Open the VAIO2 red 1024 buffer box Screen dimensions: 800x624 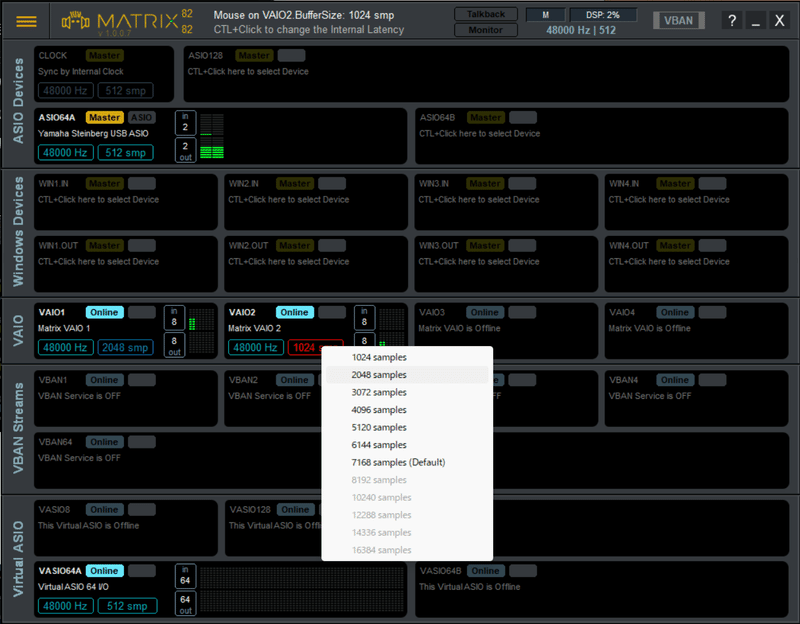coord(305,347)
